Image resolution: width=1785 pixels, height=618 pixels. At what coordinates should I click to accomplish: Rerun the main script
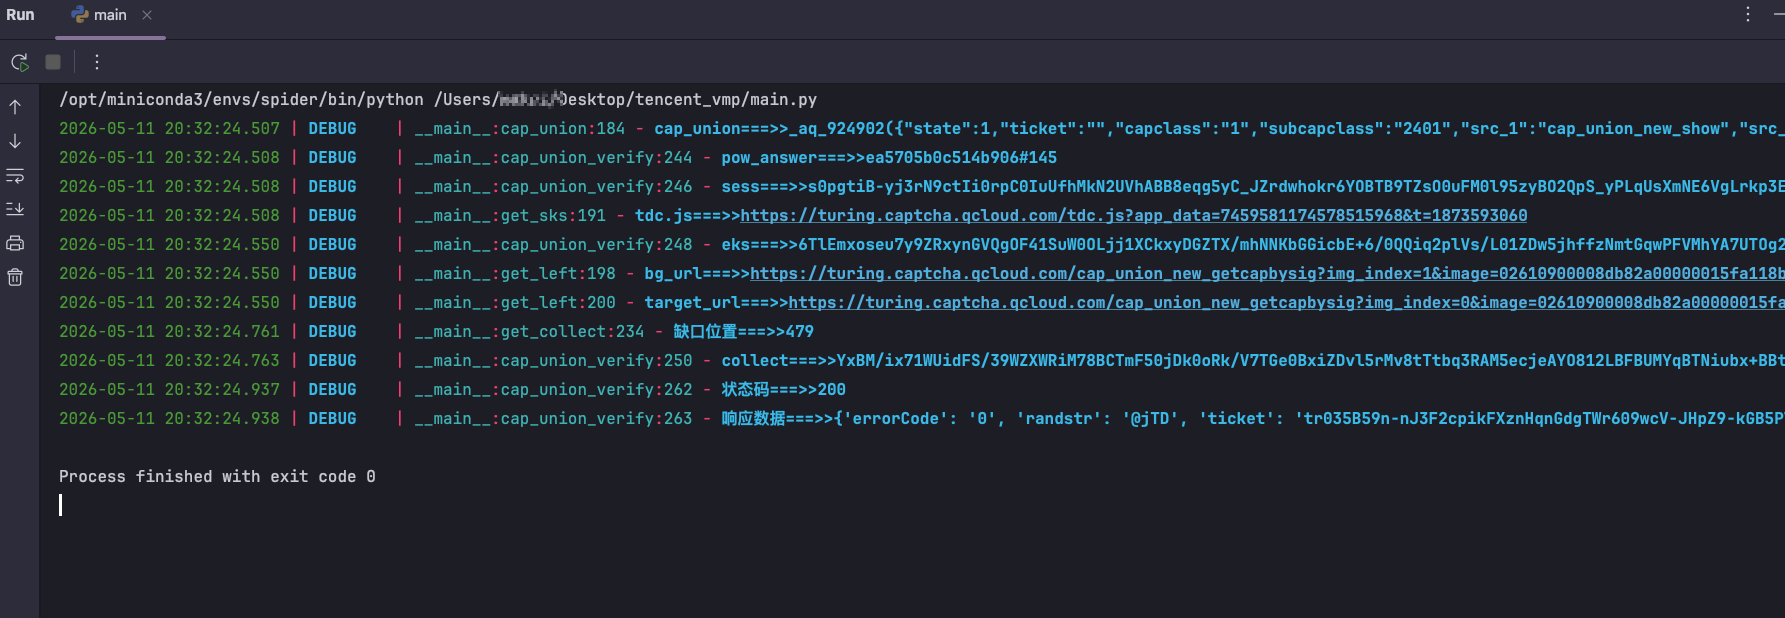19,62
